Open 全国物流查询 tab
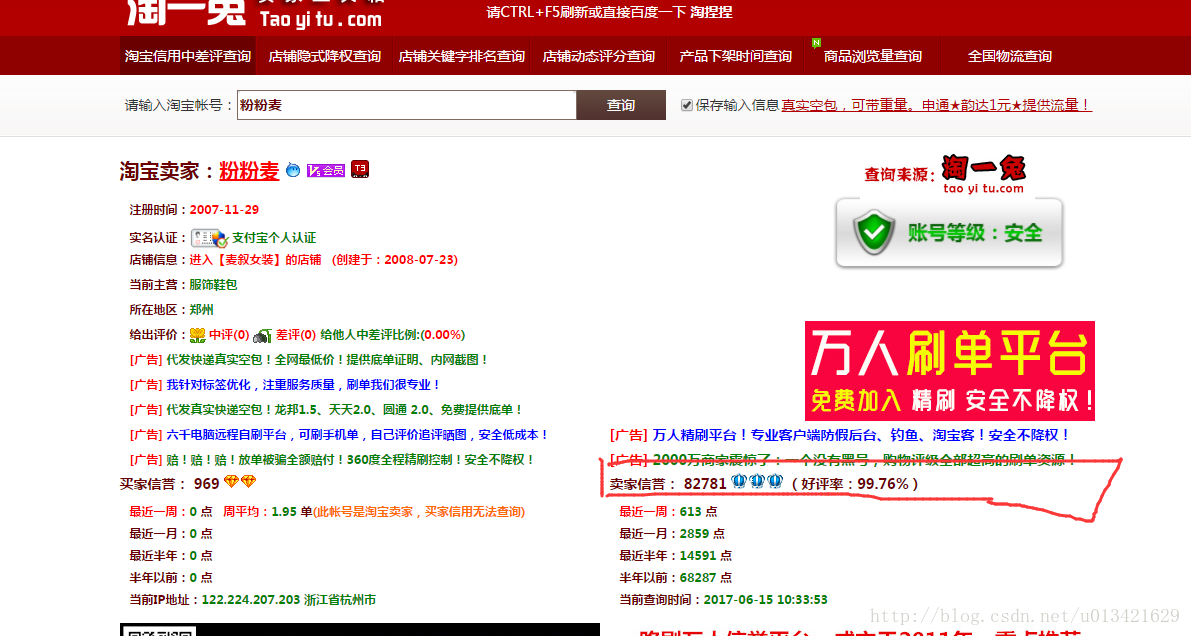1191x636 pixels. tap(1009, 56)
